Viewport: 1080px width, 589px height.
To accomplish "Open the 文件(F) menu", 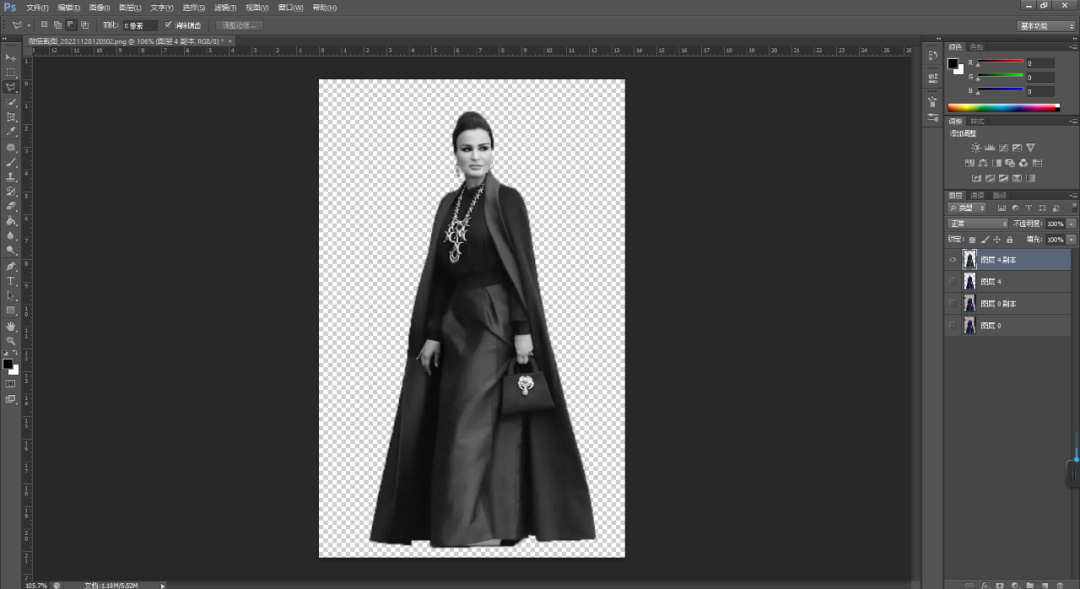I will coord(37,8).
